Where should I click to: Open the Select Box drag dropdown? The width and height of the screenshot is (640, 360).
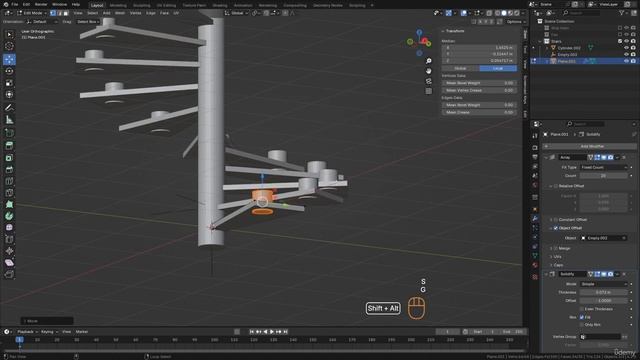pyautogui.click(x=88, y=22)
